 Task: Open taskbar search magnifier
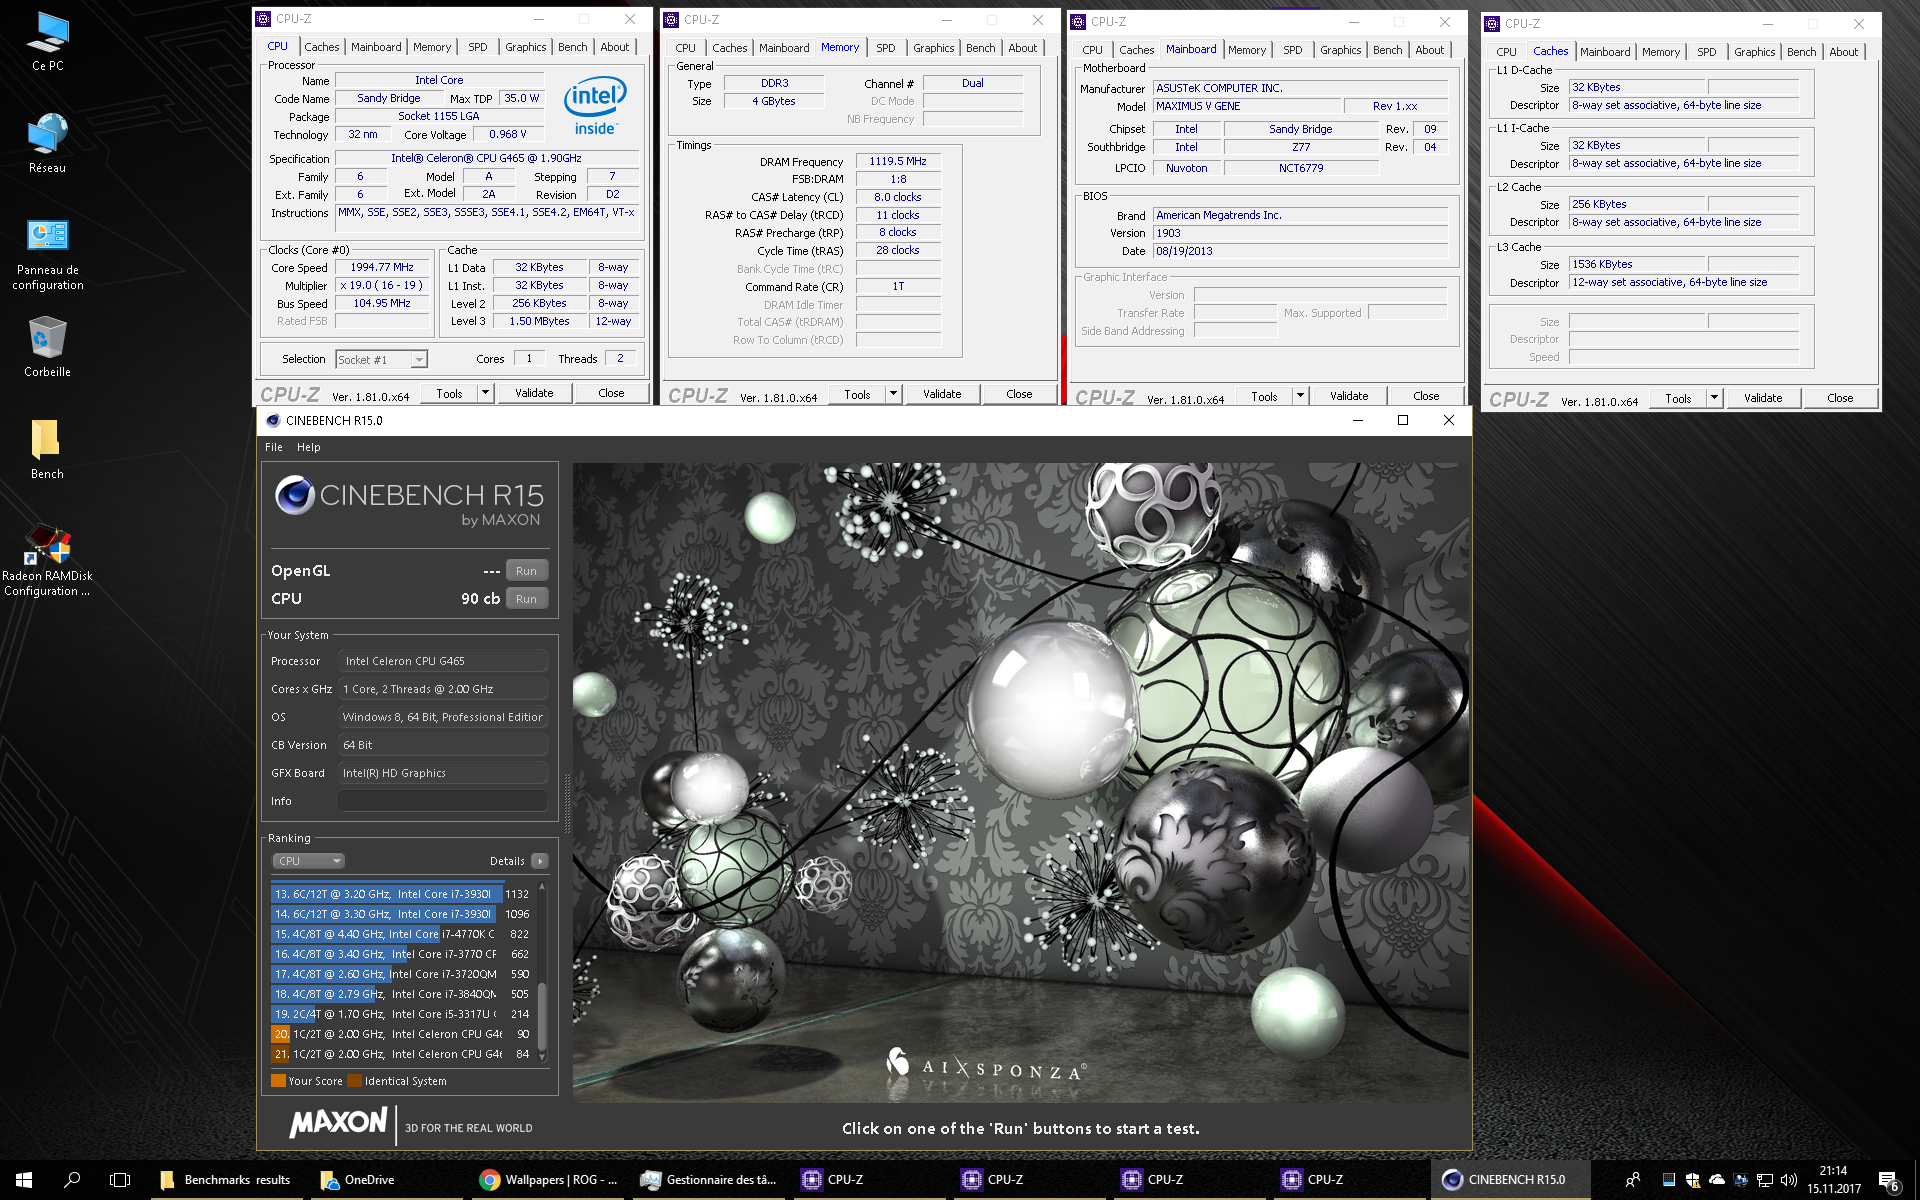pos(72,1180)
